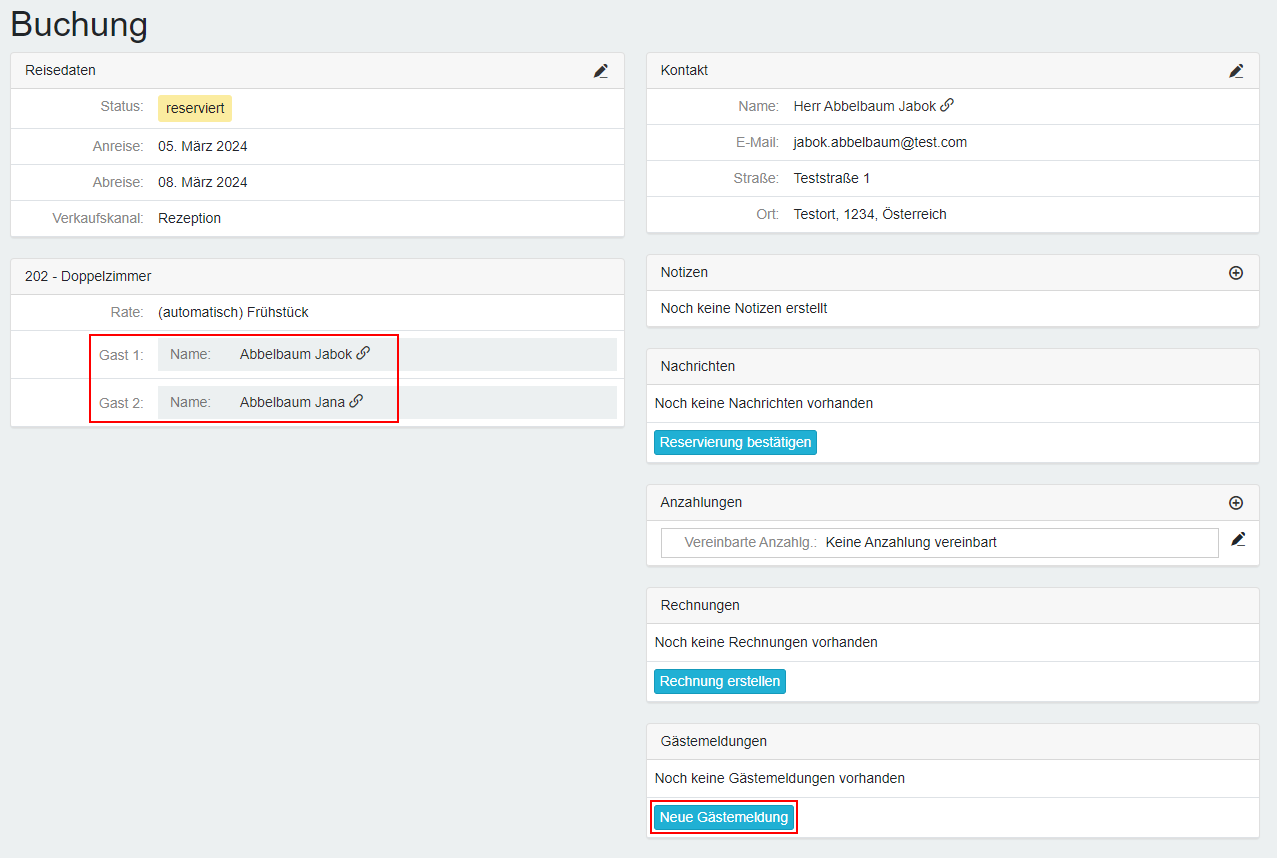Add a deposit using Anzahlungen plus icon
The width and height of the screenshot is (1277, 858).
(1236, 503)
